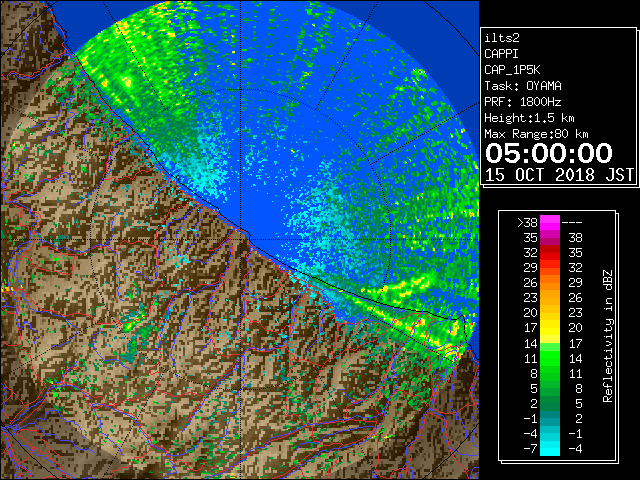Pick the orange legend swatch beside 26
The height and width of the screenshot is (480, 640).
pos(550,283)
